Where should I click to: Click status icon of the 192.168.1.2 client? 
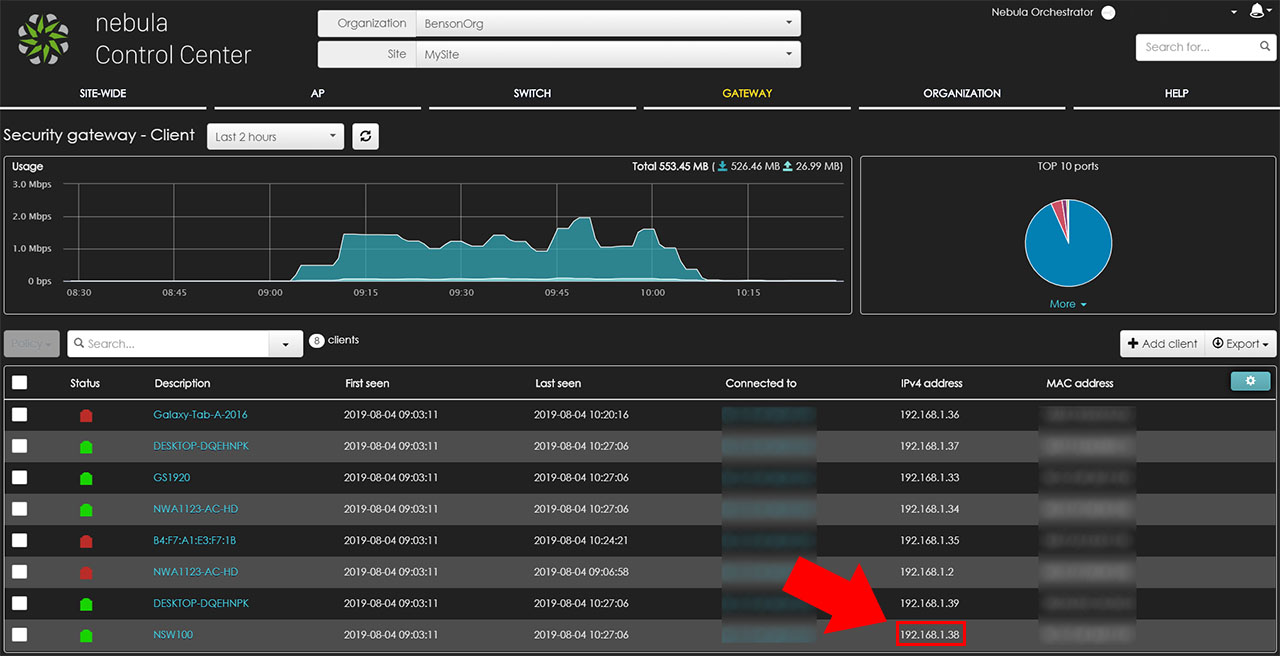pos(86,573)
